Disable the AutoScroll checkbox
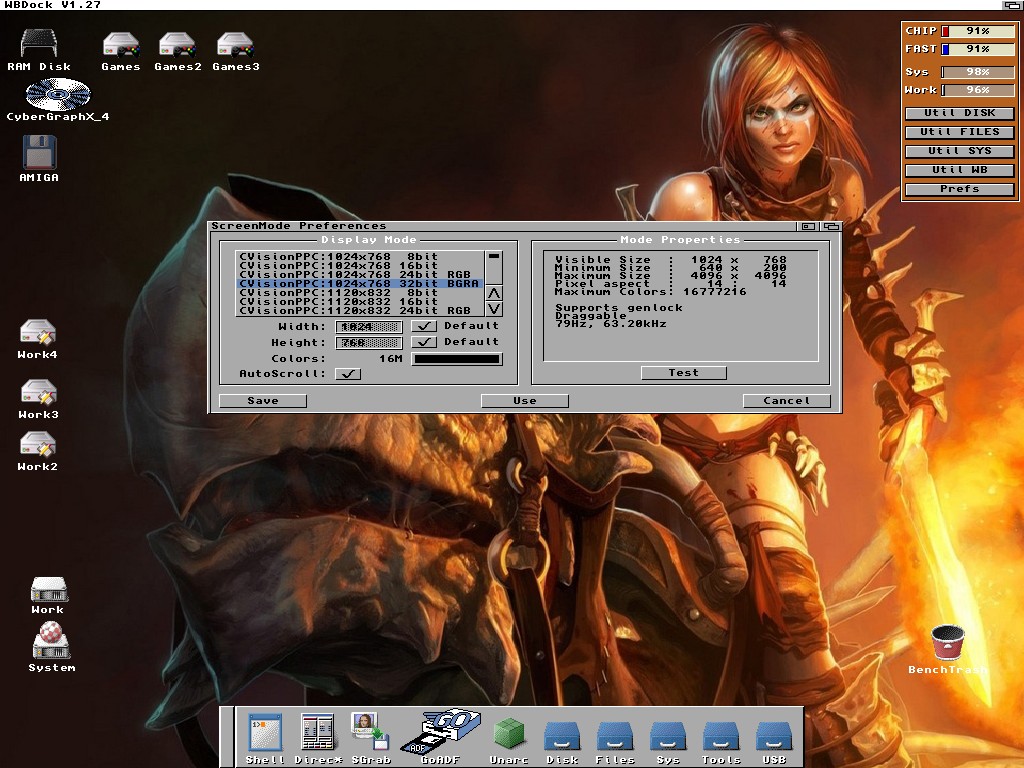Viewport: 1024px width, 768px height. coord(348,374)
